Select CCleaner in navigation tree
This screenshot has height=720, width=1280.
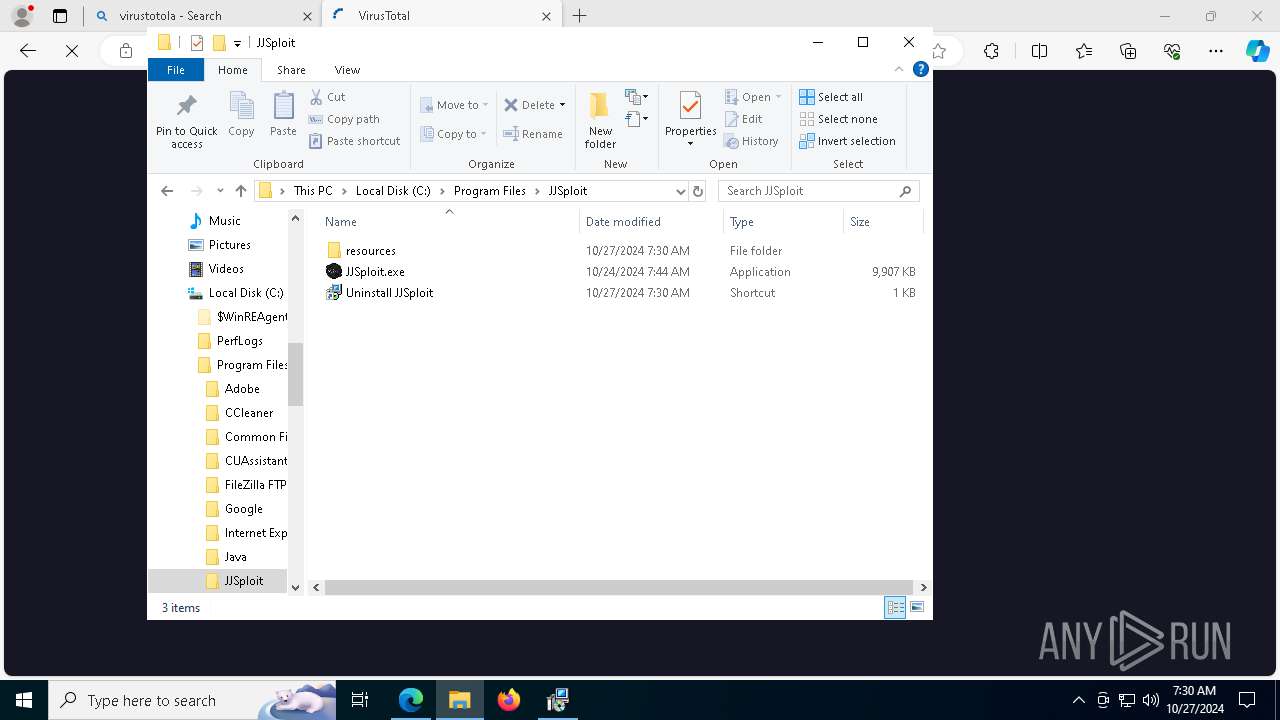click(248, 413)
